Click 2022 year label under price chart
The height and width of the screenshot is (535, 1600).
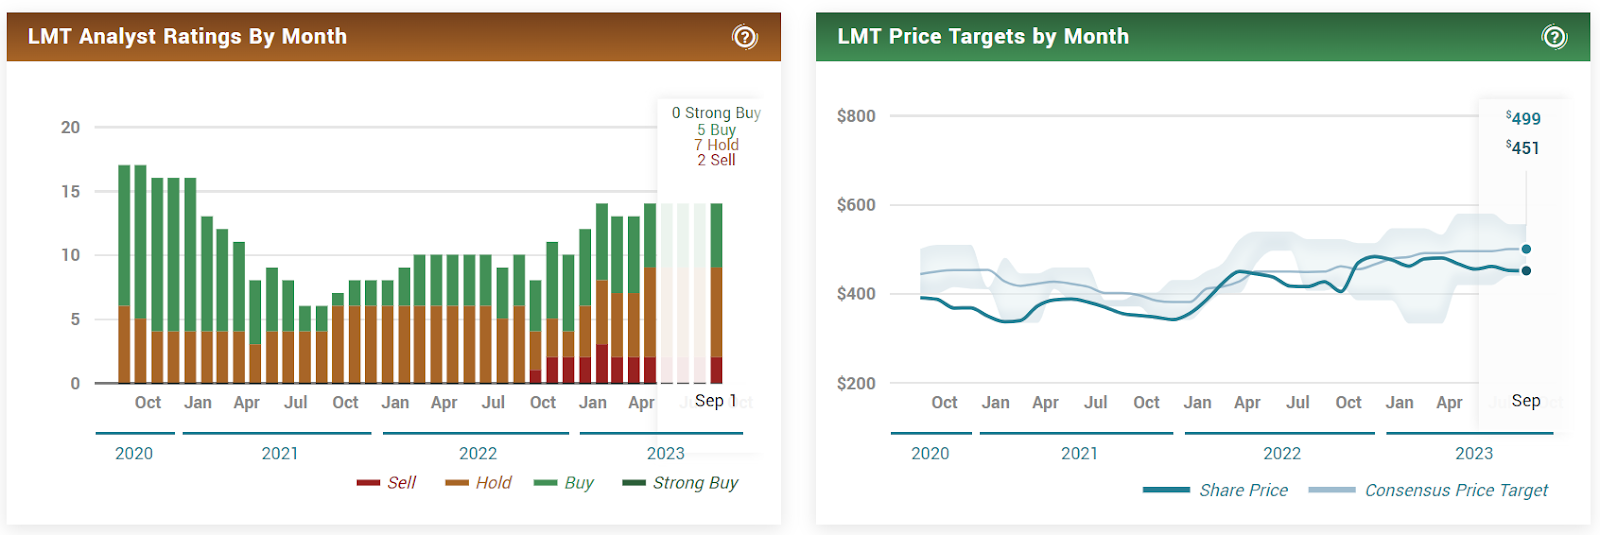[1282, 453]
